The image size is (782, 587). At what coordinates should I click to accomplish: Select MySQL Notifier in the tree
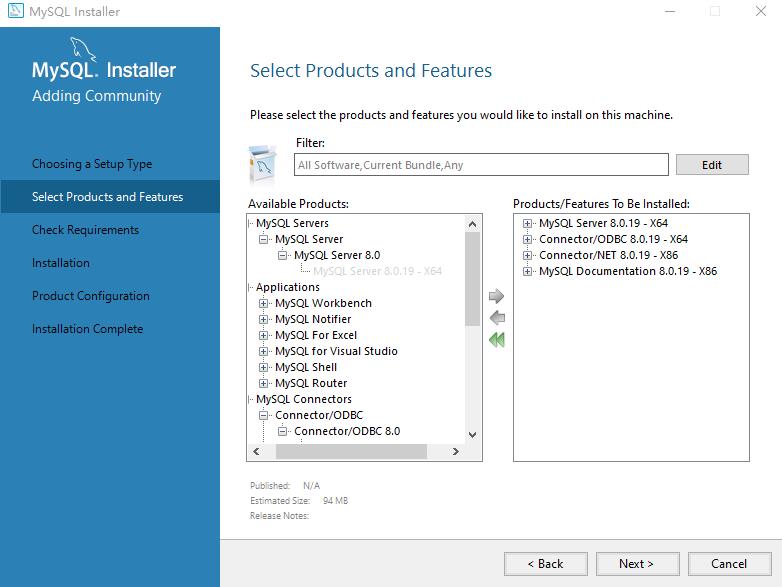313,319
